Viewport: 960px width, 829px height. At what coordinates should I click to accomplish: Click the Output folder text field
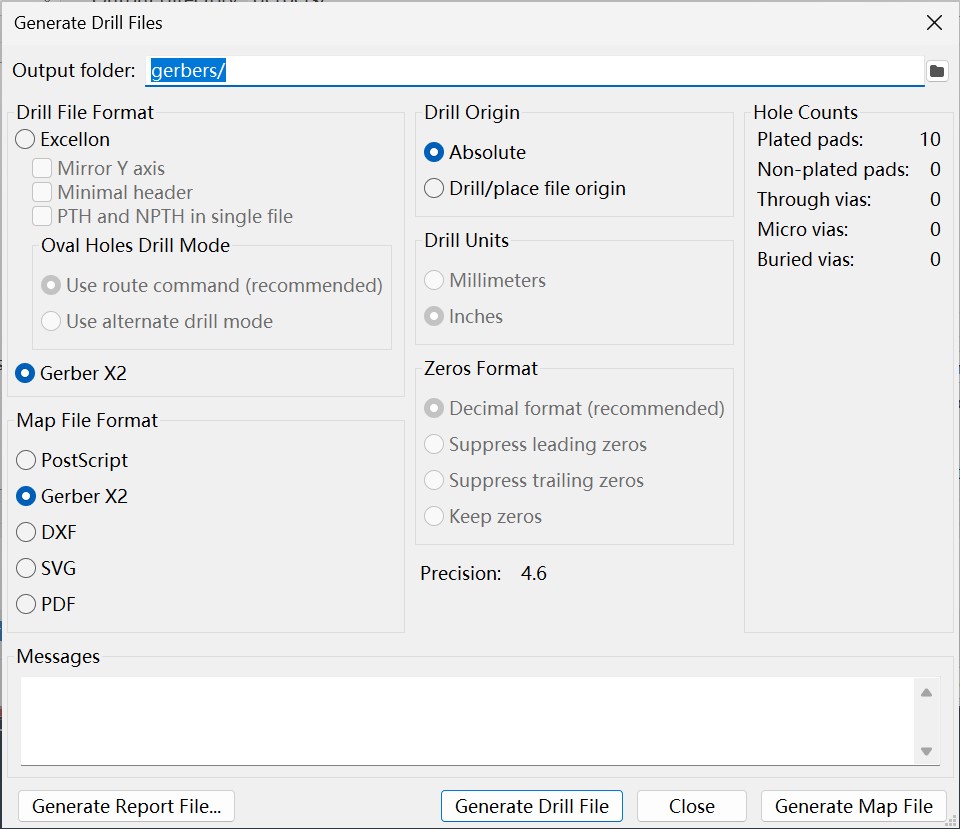tap(534, 71)
